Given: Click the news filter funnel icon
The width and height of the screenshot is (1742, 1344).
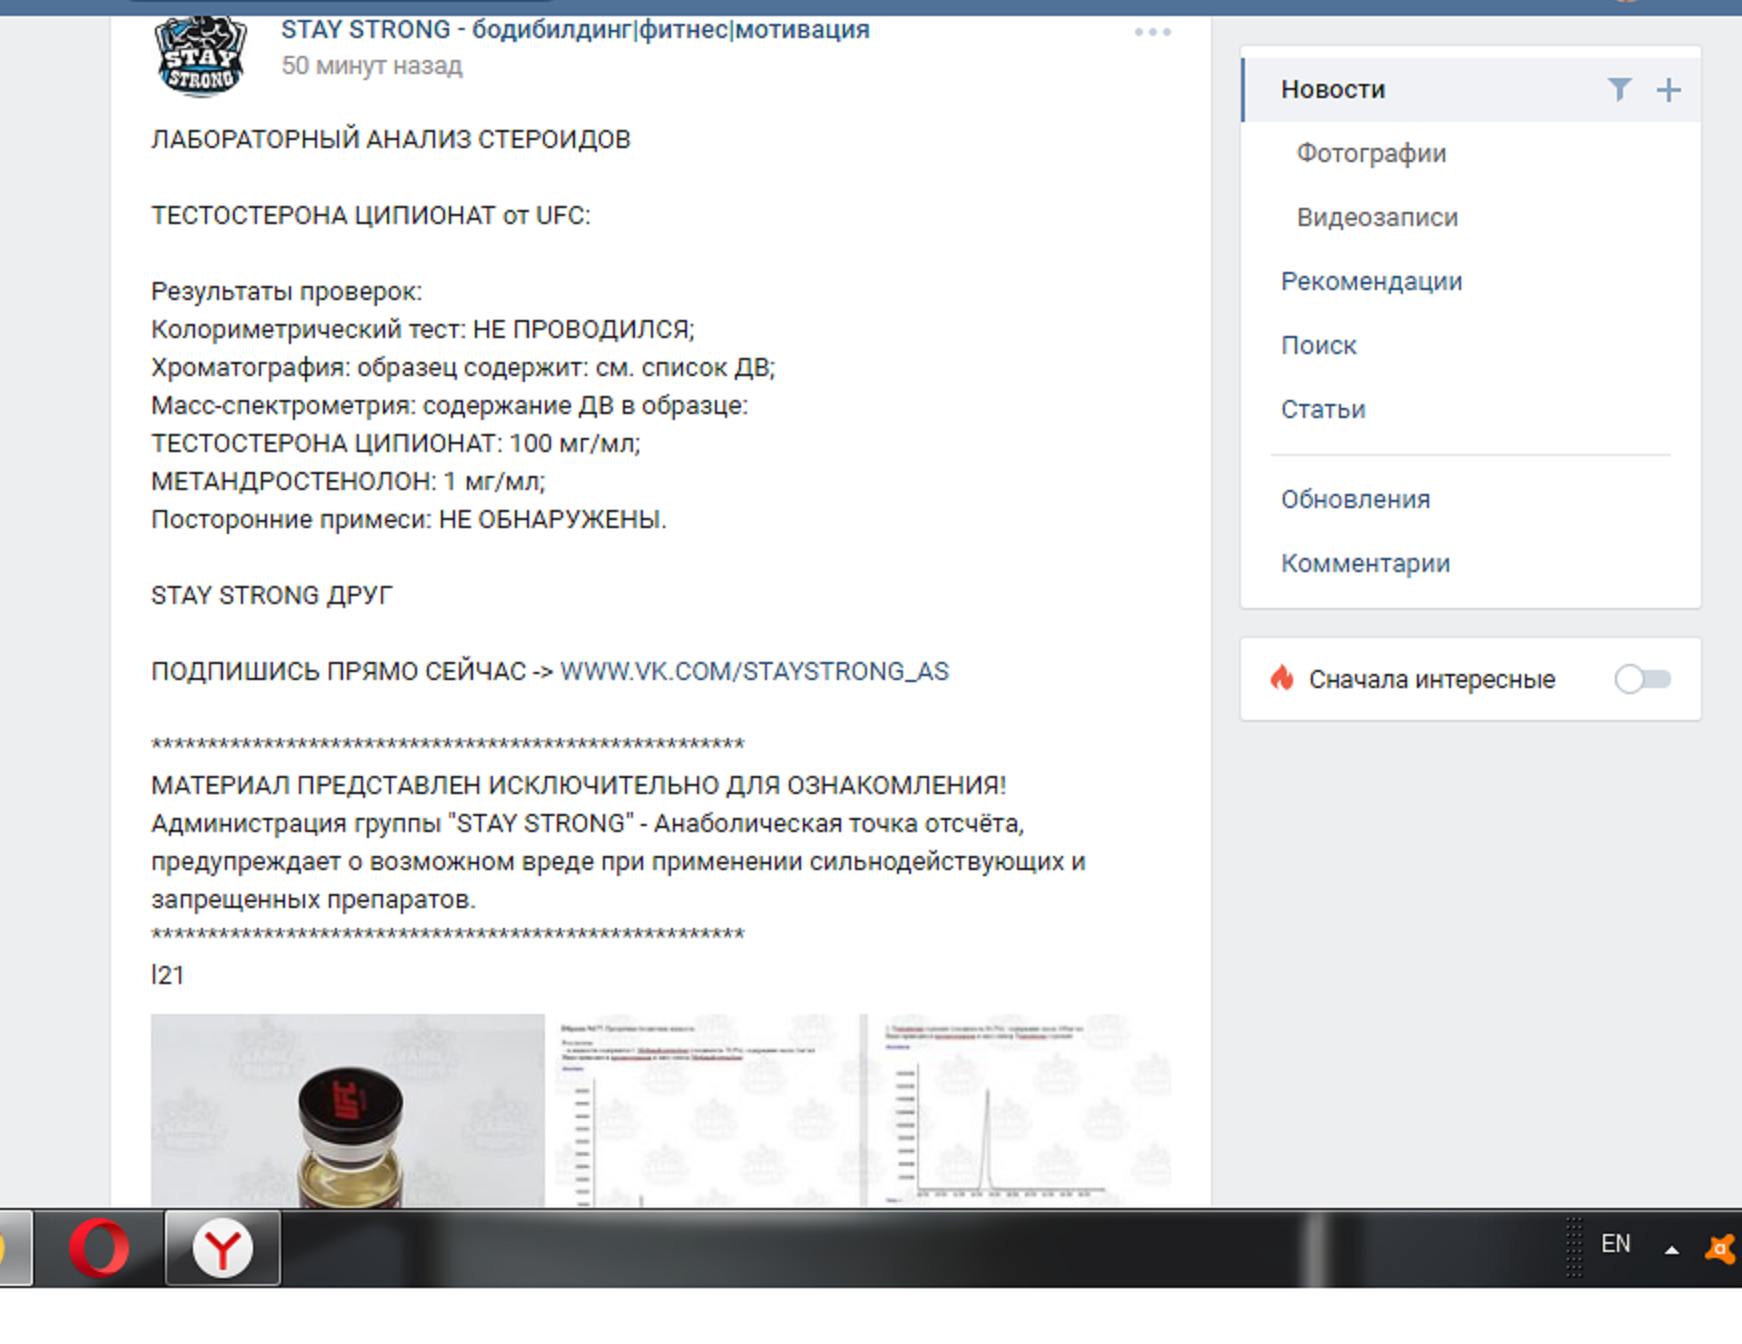Looking at the screenshot, I should 1619,90.
